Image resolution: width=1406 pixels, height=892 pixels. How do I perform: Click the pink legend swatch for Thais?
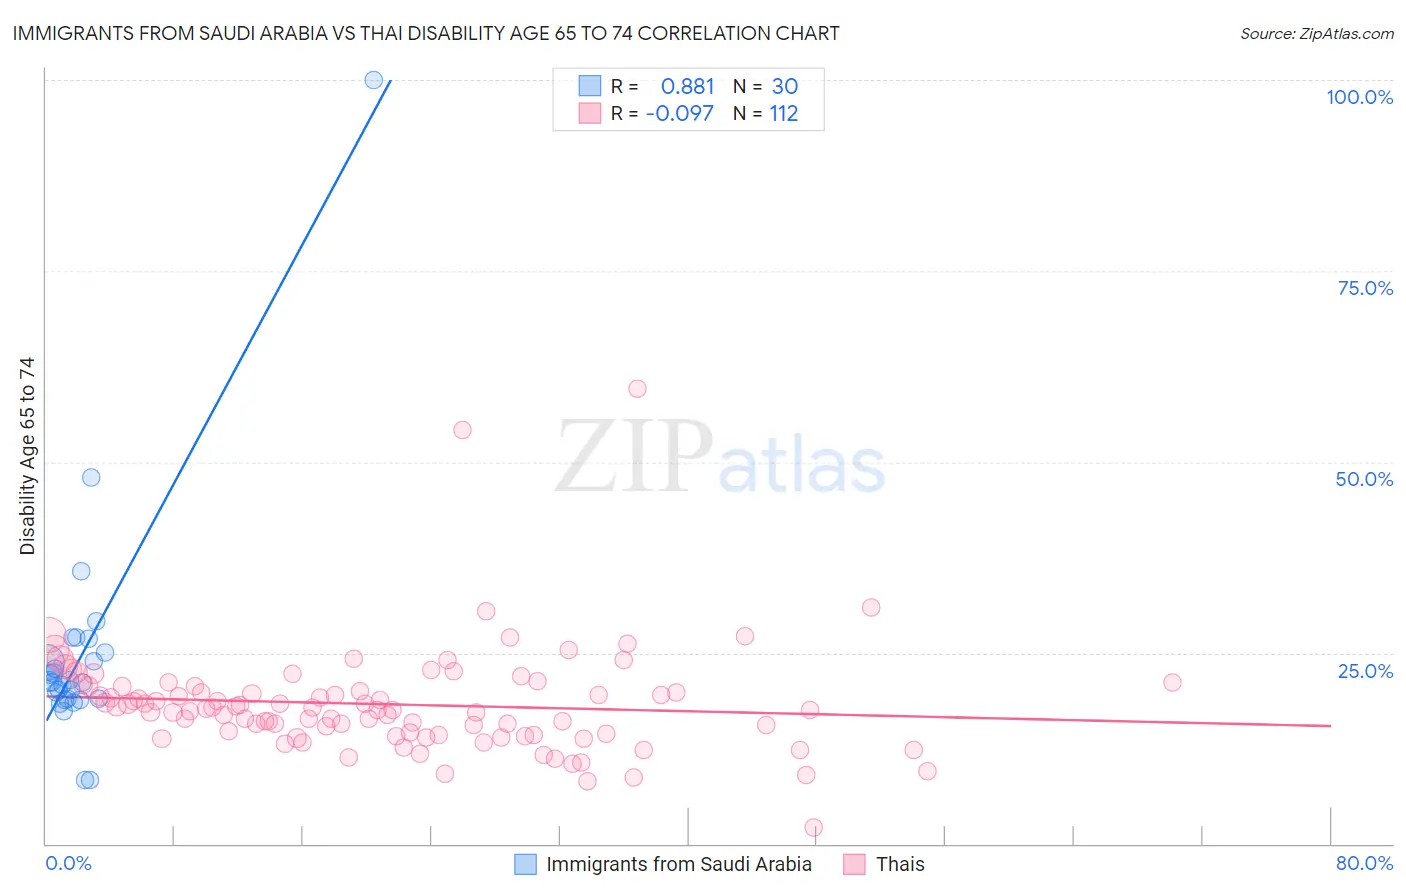[x=854, y=864]
